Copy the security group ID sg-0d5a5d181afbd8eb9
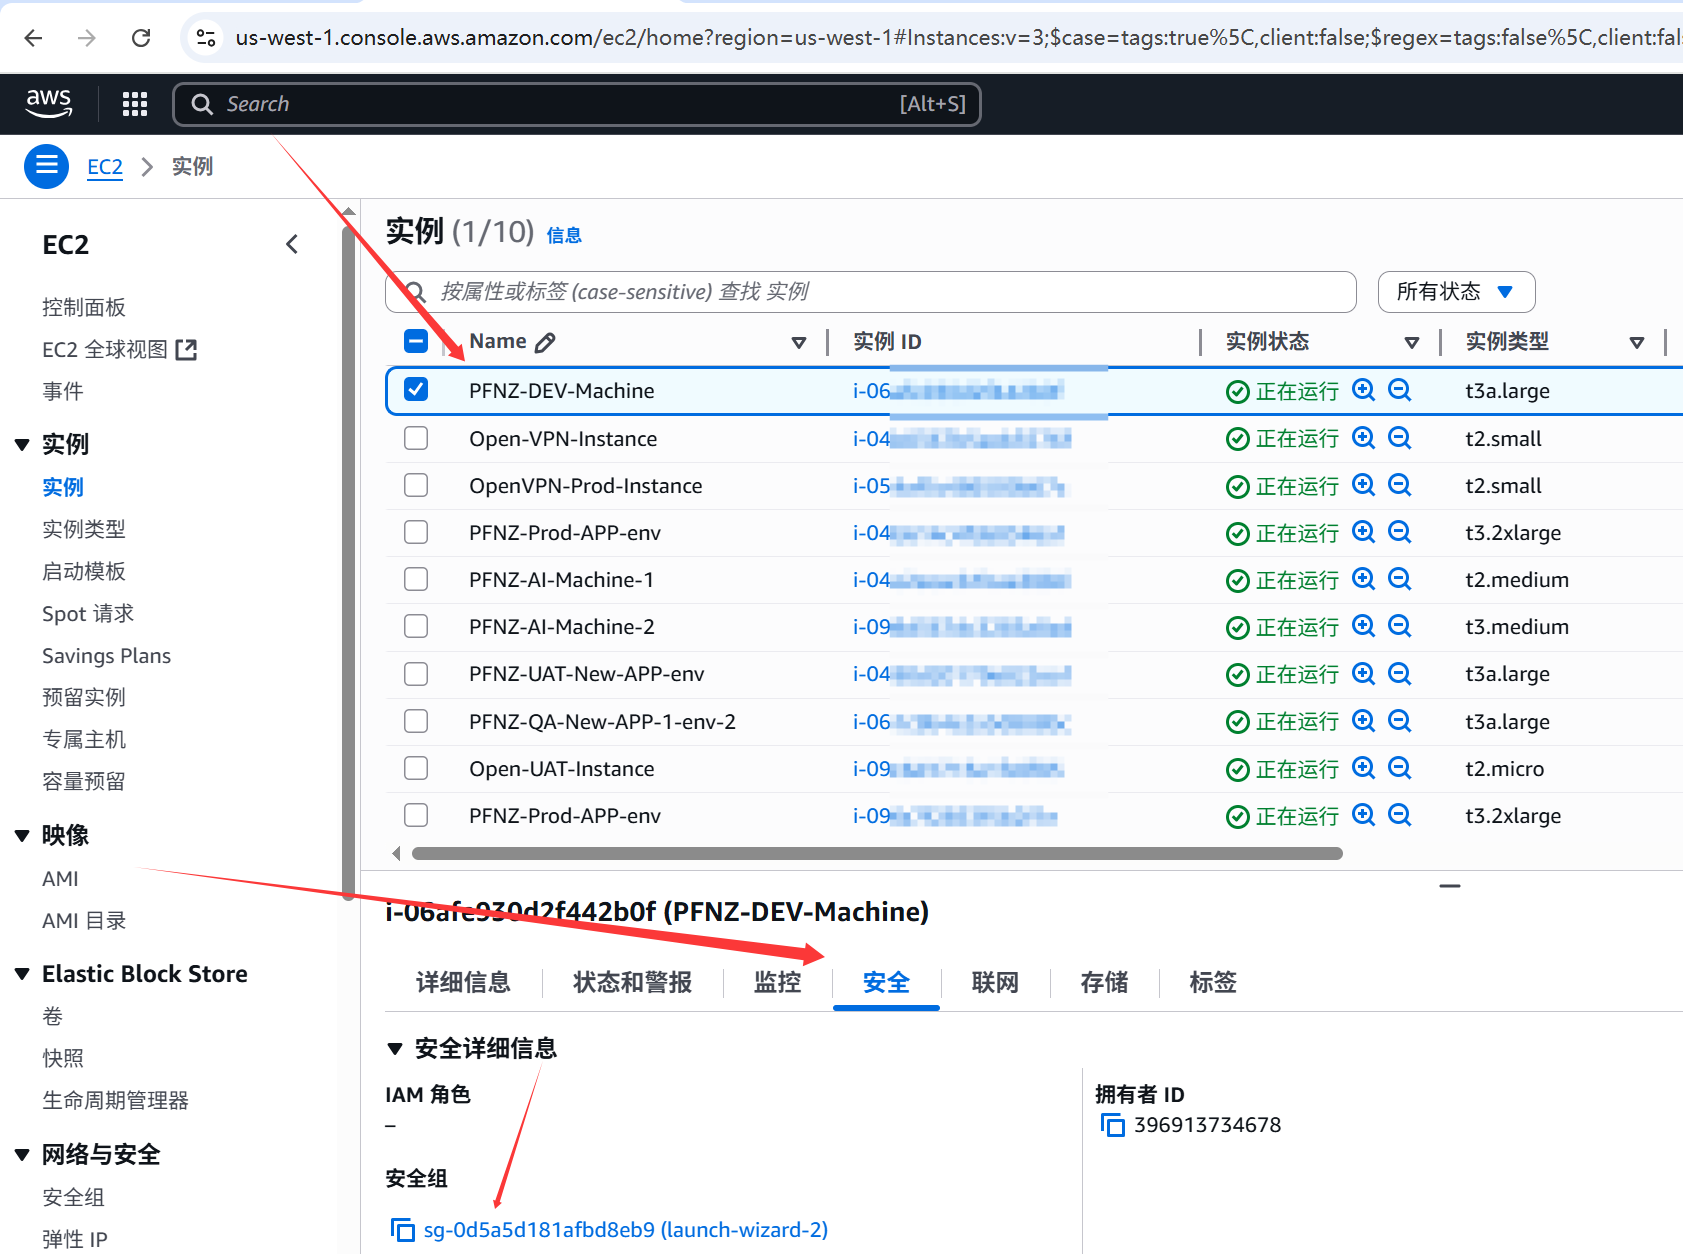 point(402,1230)
